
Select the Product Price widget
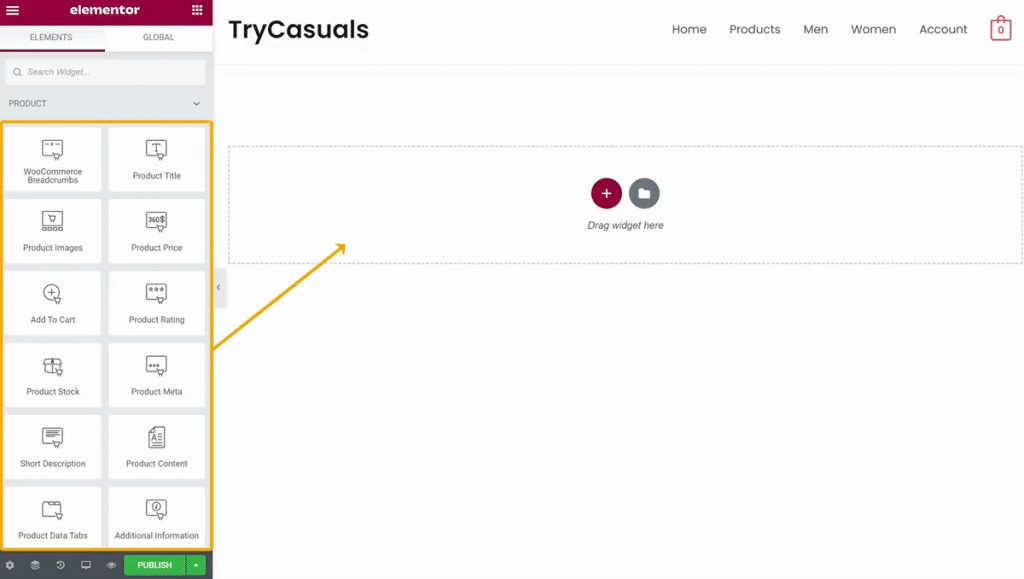(157, 231)
